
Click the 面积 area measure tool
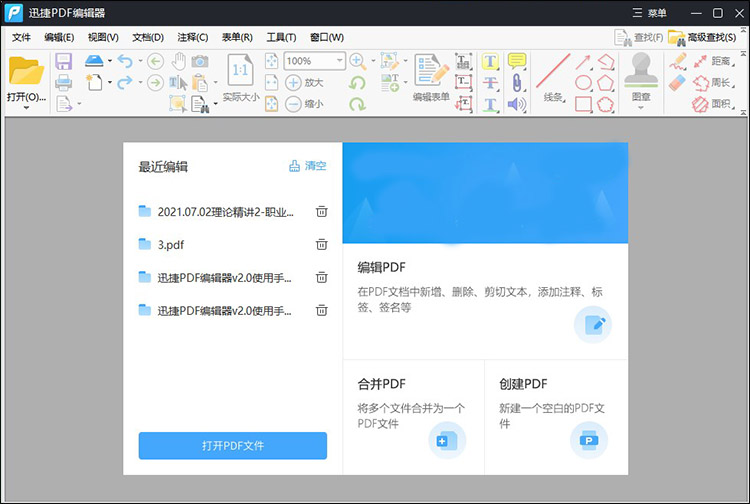click(713, 103)
